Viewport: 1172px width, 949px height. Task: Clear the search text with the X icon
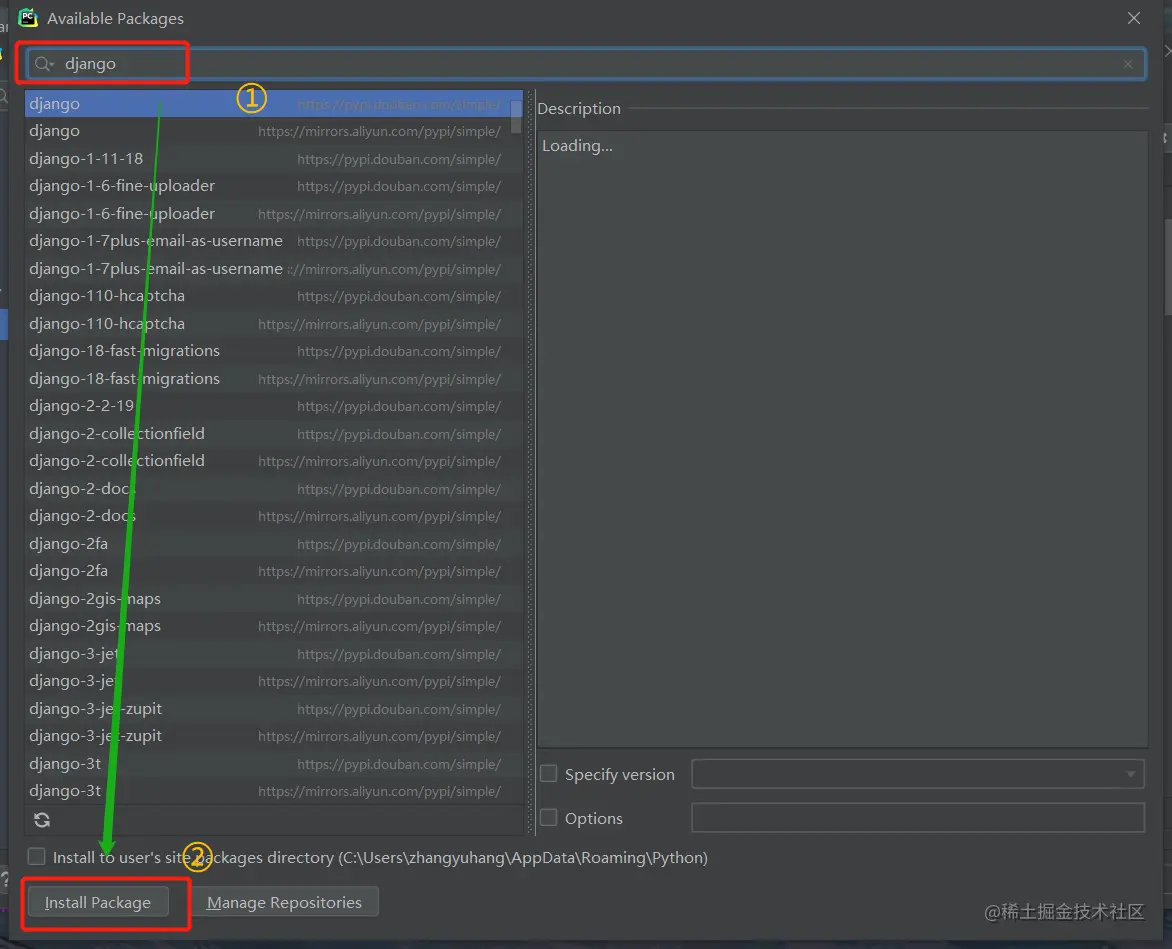(1128, 64)
